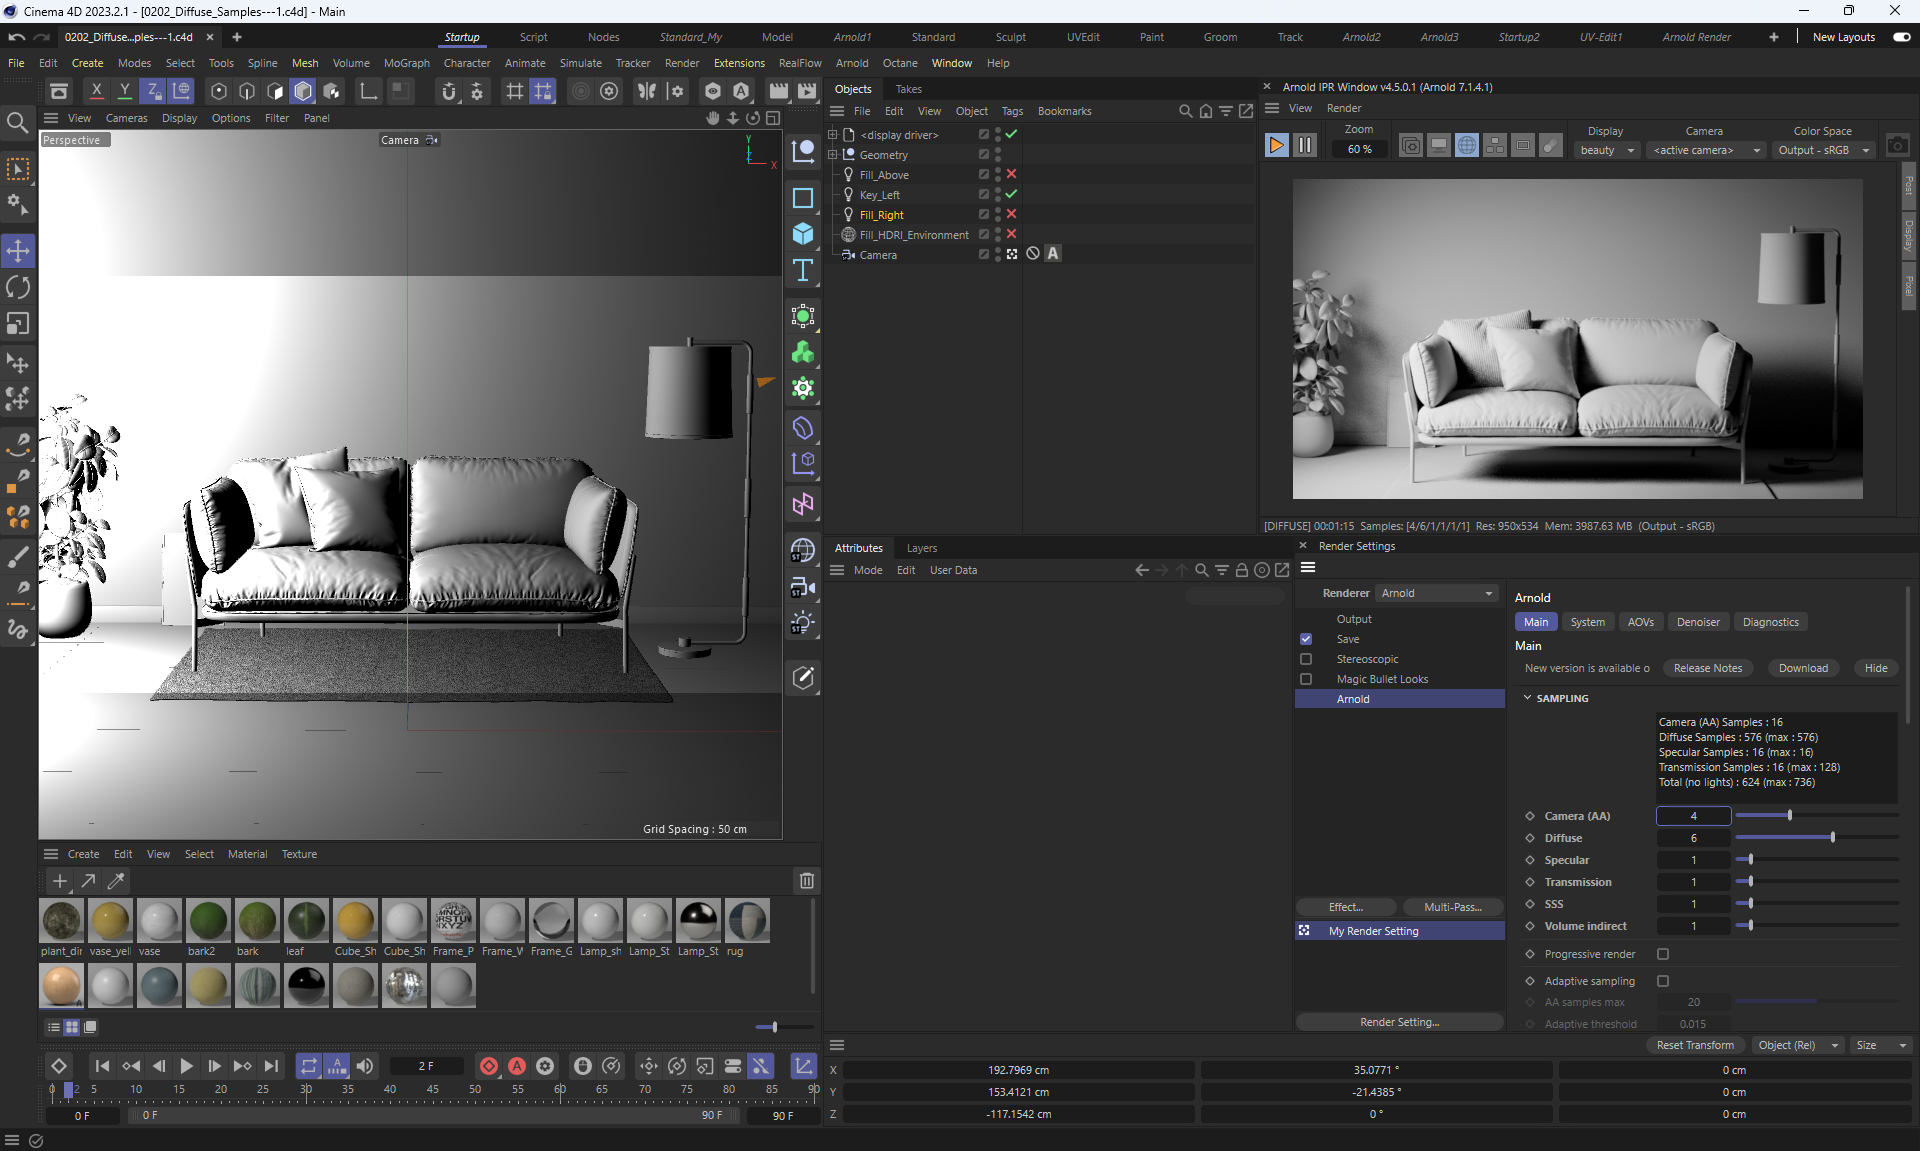Viewport: 1920px width, 1151px height.
Task: Delete material using the trash icon
Action: [x=806, y=881]
